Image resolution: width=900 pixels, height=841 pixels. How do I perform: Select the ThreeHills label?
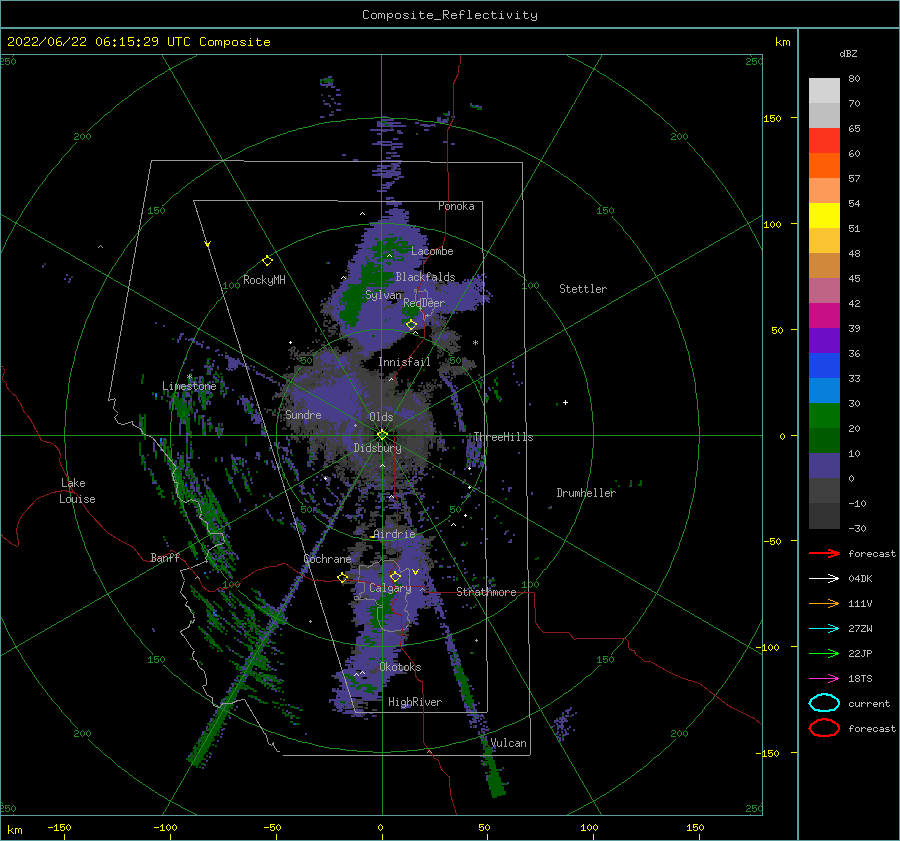(503, 437)
